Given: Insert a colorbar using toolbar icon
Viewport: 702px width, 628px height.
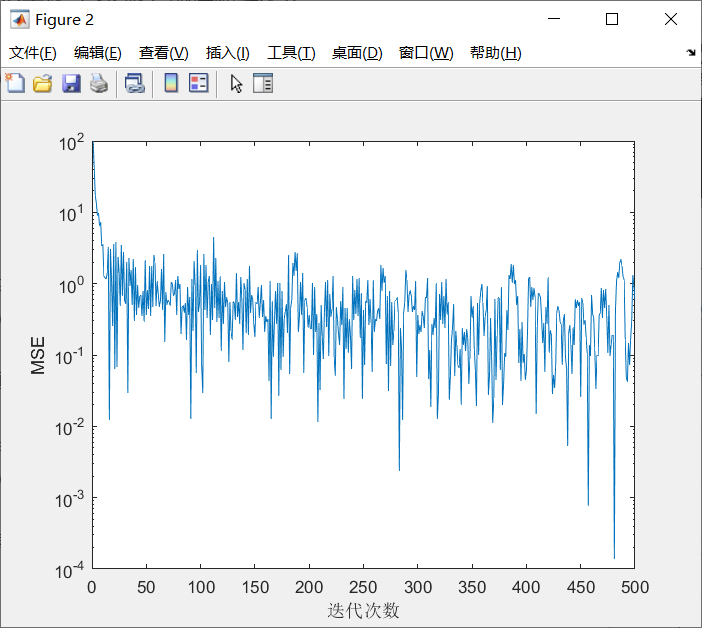Looking at the screenshot, I should coord(171,83).
